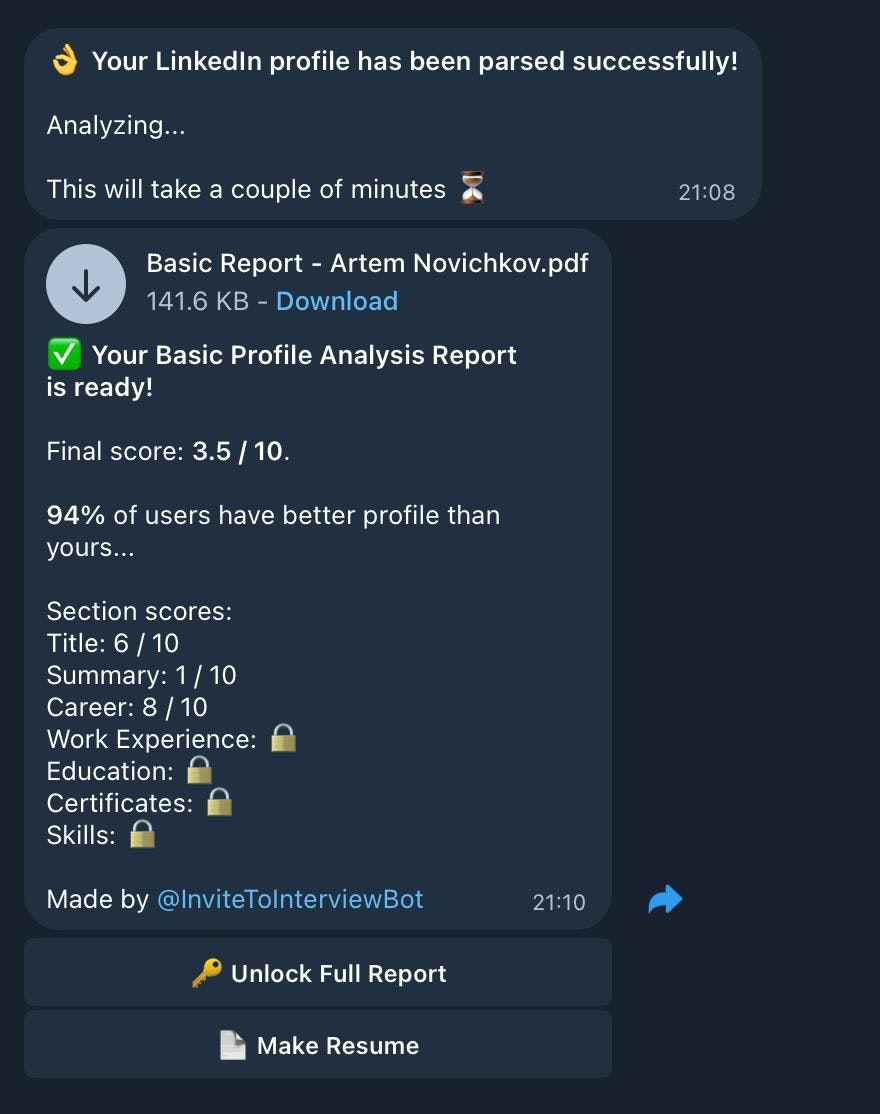Click the lock icon next to Skills

[x=142, y=834]
